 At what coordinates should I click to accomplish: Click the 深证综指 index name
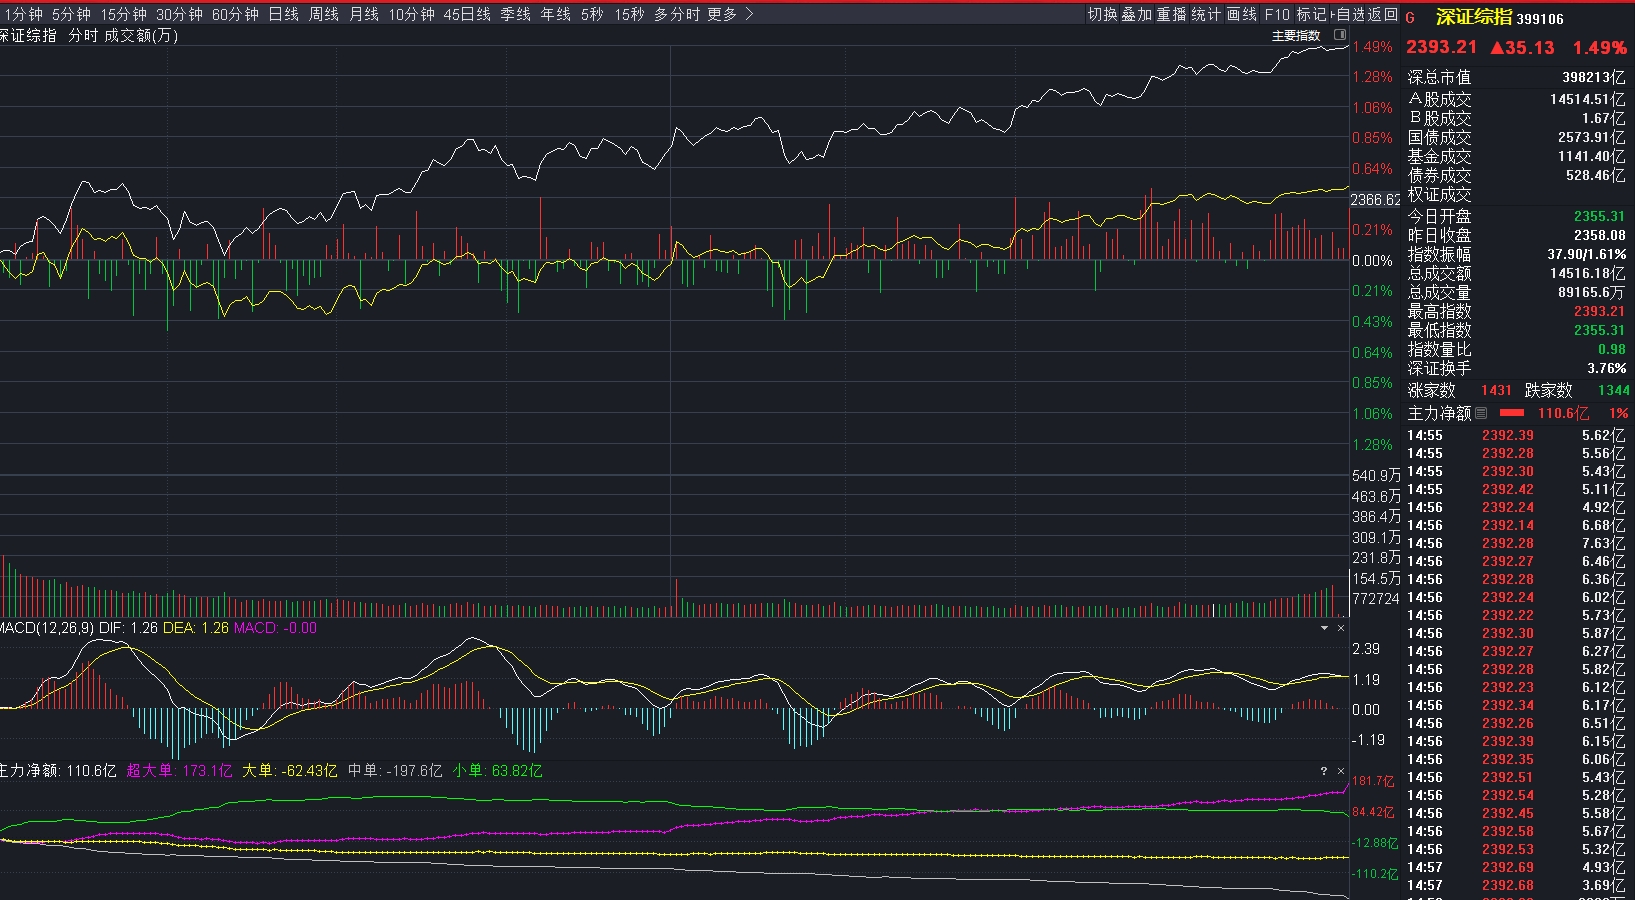click(1474, 17)
